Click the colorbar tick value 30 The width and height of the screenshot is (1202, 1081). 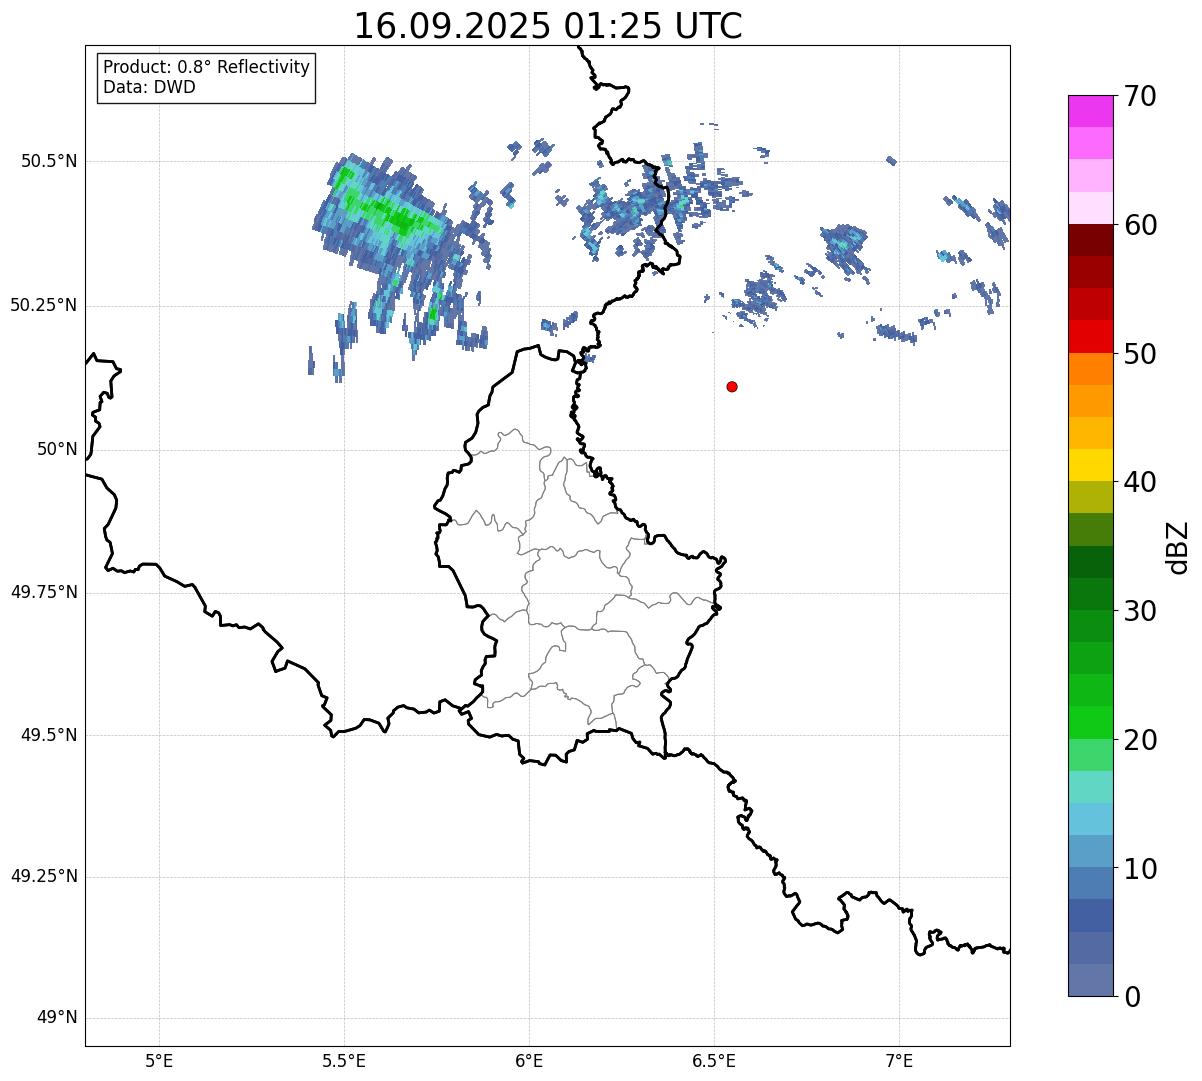1140,611
